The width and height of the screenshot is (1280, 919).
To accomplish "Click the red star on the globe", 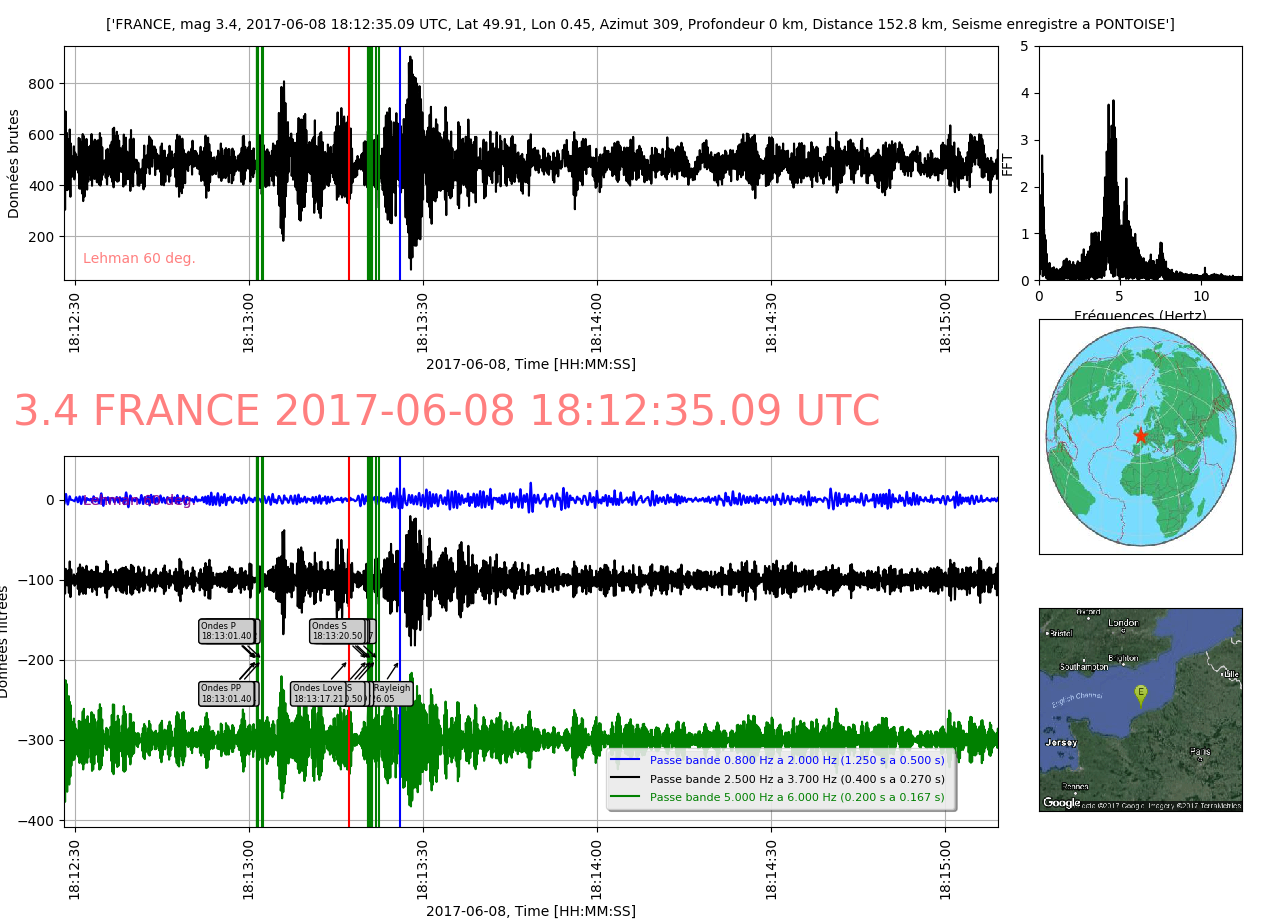I will click(1140, 435).
